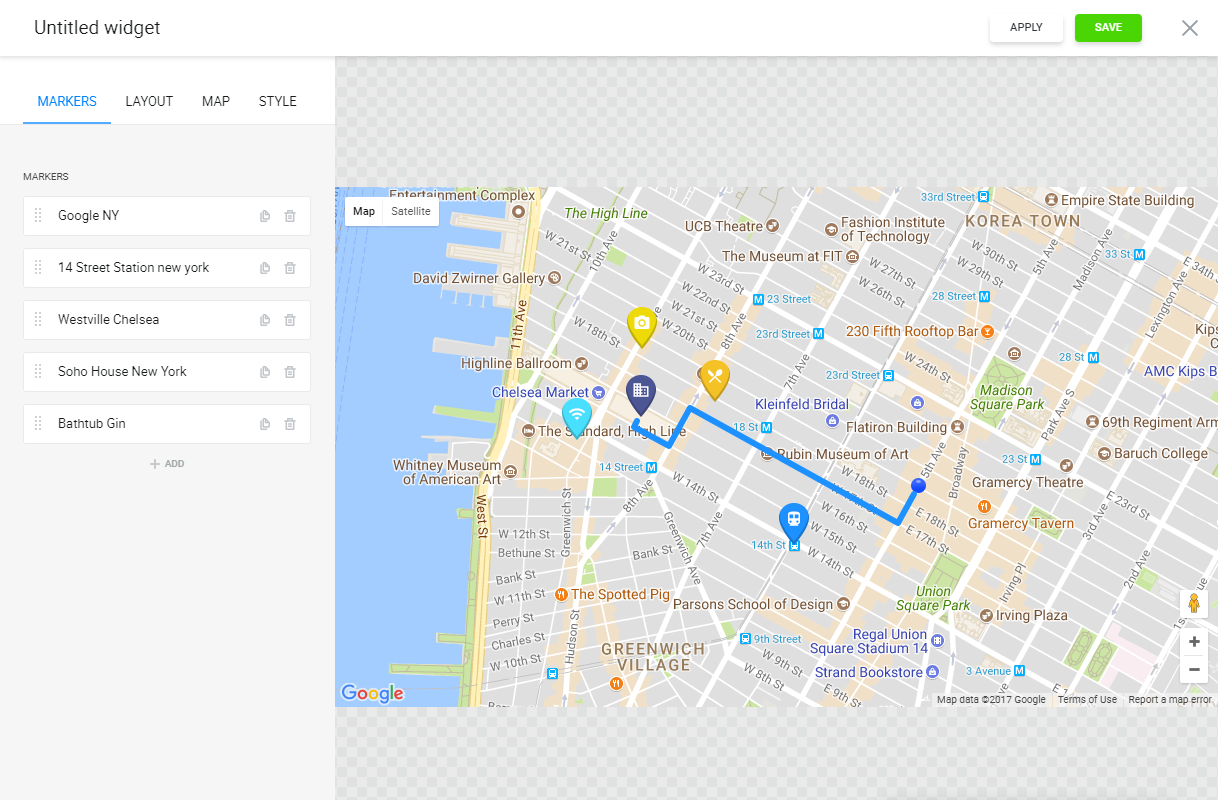Open the Terms of Use link
1218x800 pixels.
pos(1087,700)
